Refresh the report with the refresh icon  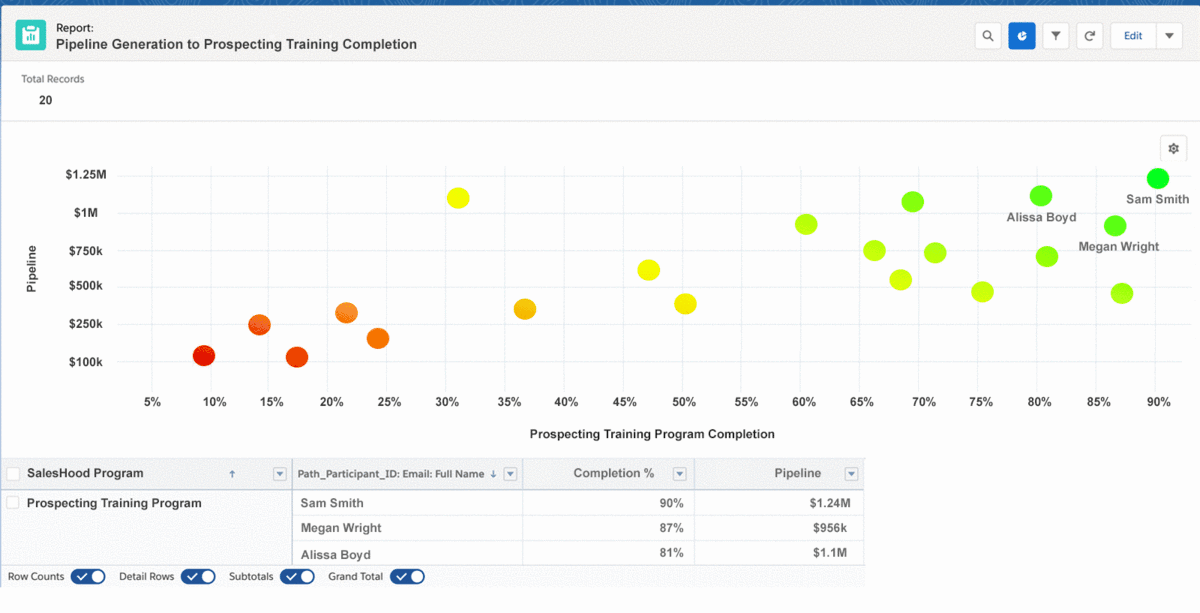pyautogui.click(x=1089, y=35)
